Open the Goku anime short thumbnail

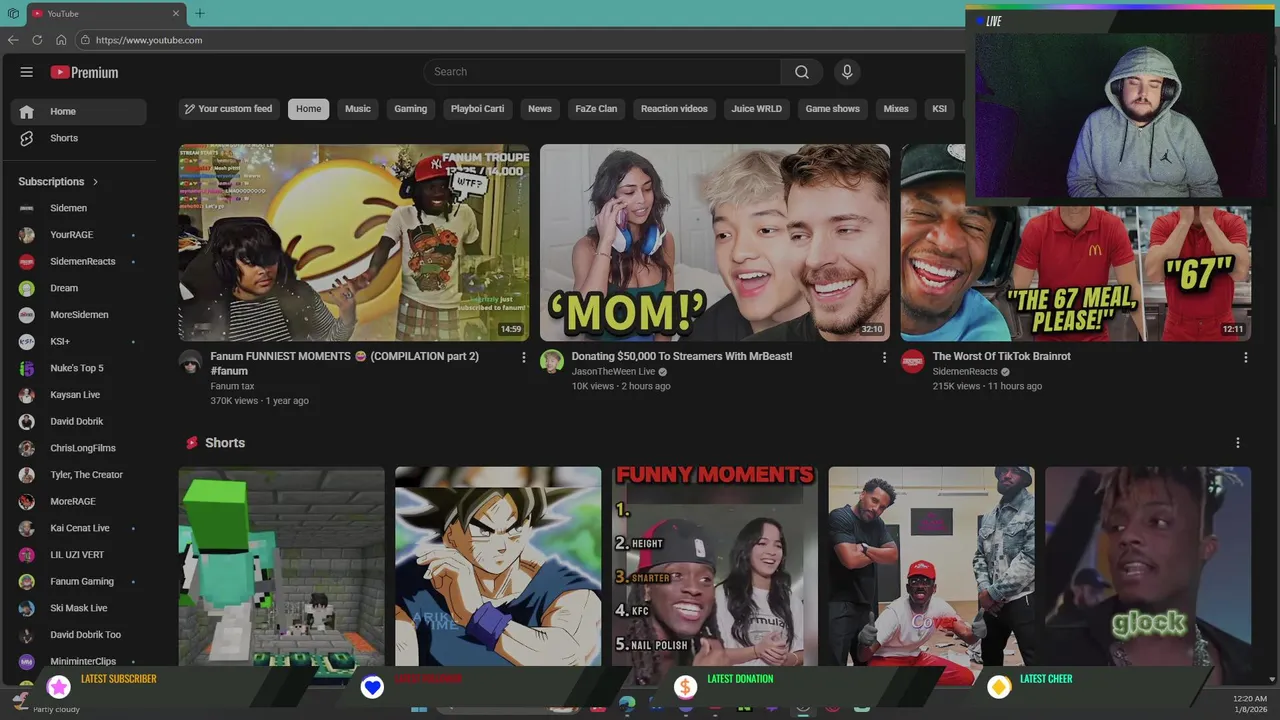[498, 566]
